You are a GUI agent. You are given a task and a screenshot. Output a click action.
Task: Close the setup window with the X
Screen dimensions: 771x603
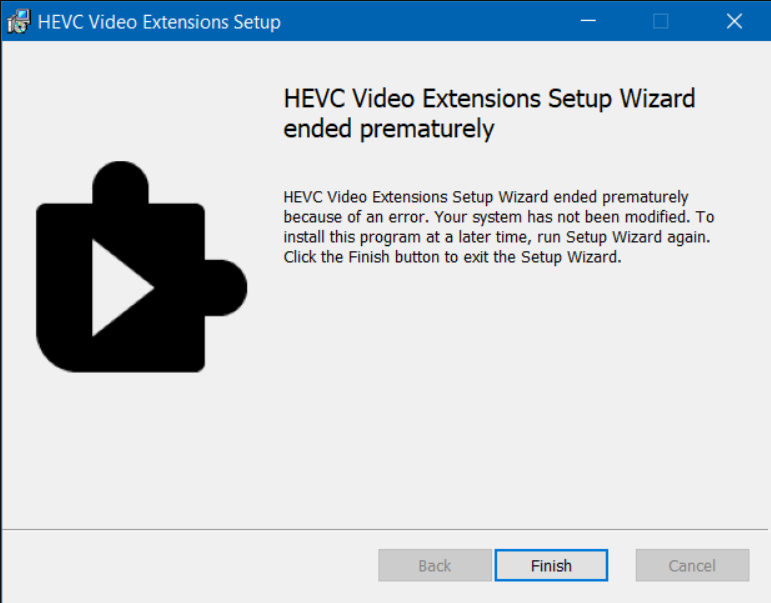point(734,21)
